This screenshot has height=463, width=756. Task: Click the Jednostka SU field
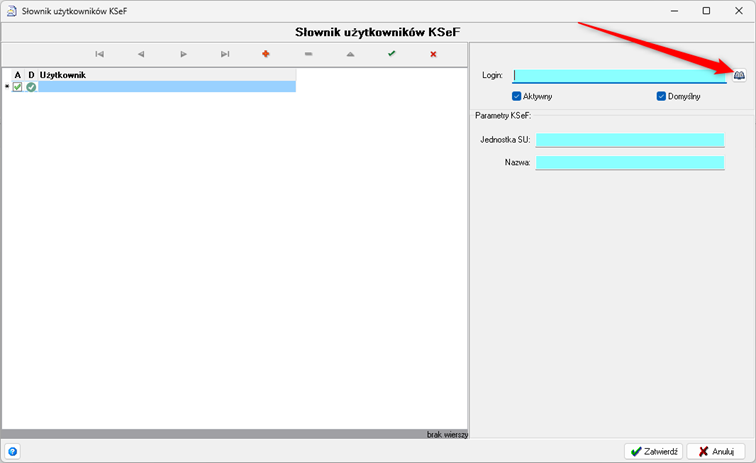[629, 140]
